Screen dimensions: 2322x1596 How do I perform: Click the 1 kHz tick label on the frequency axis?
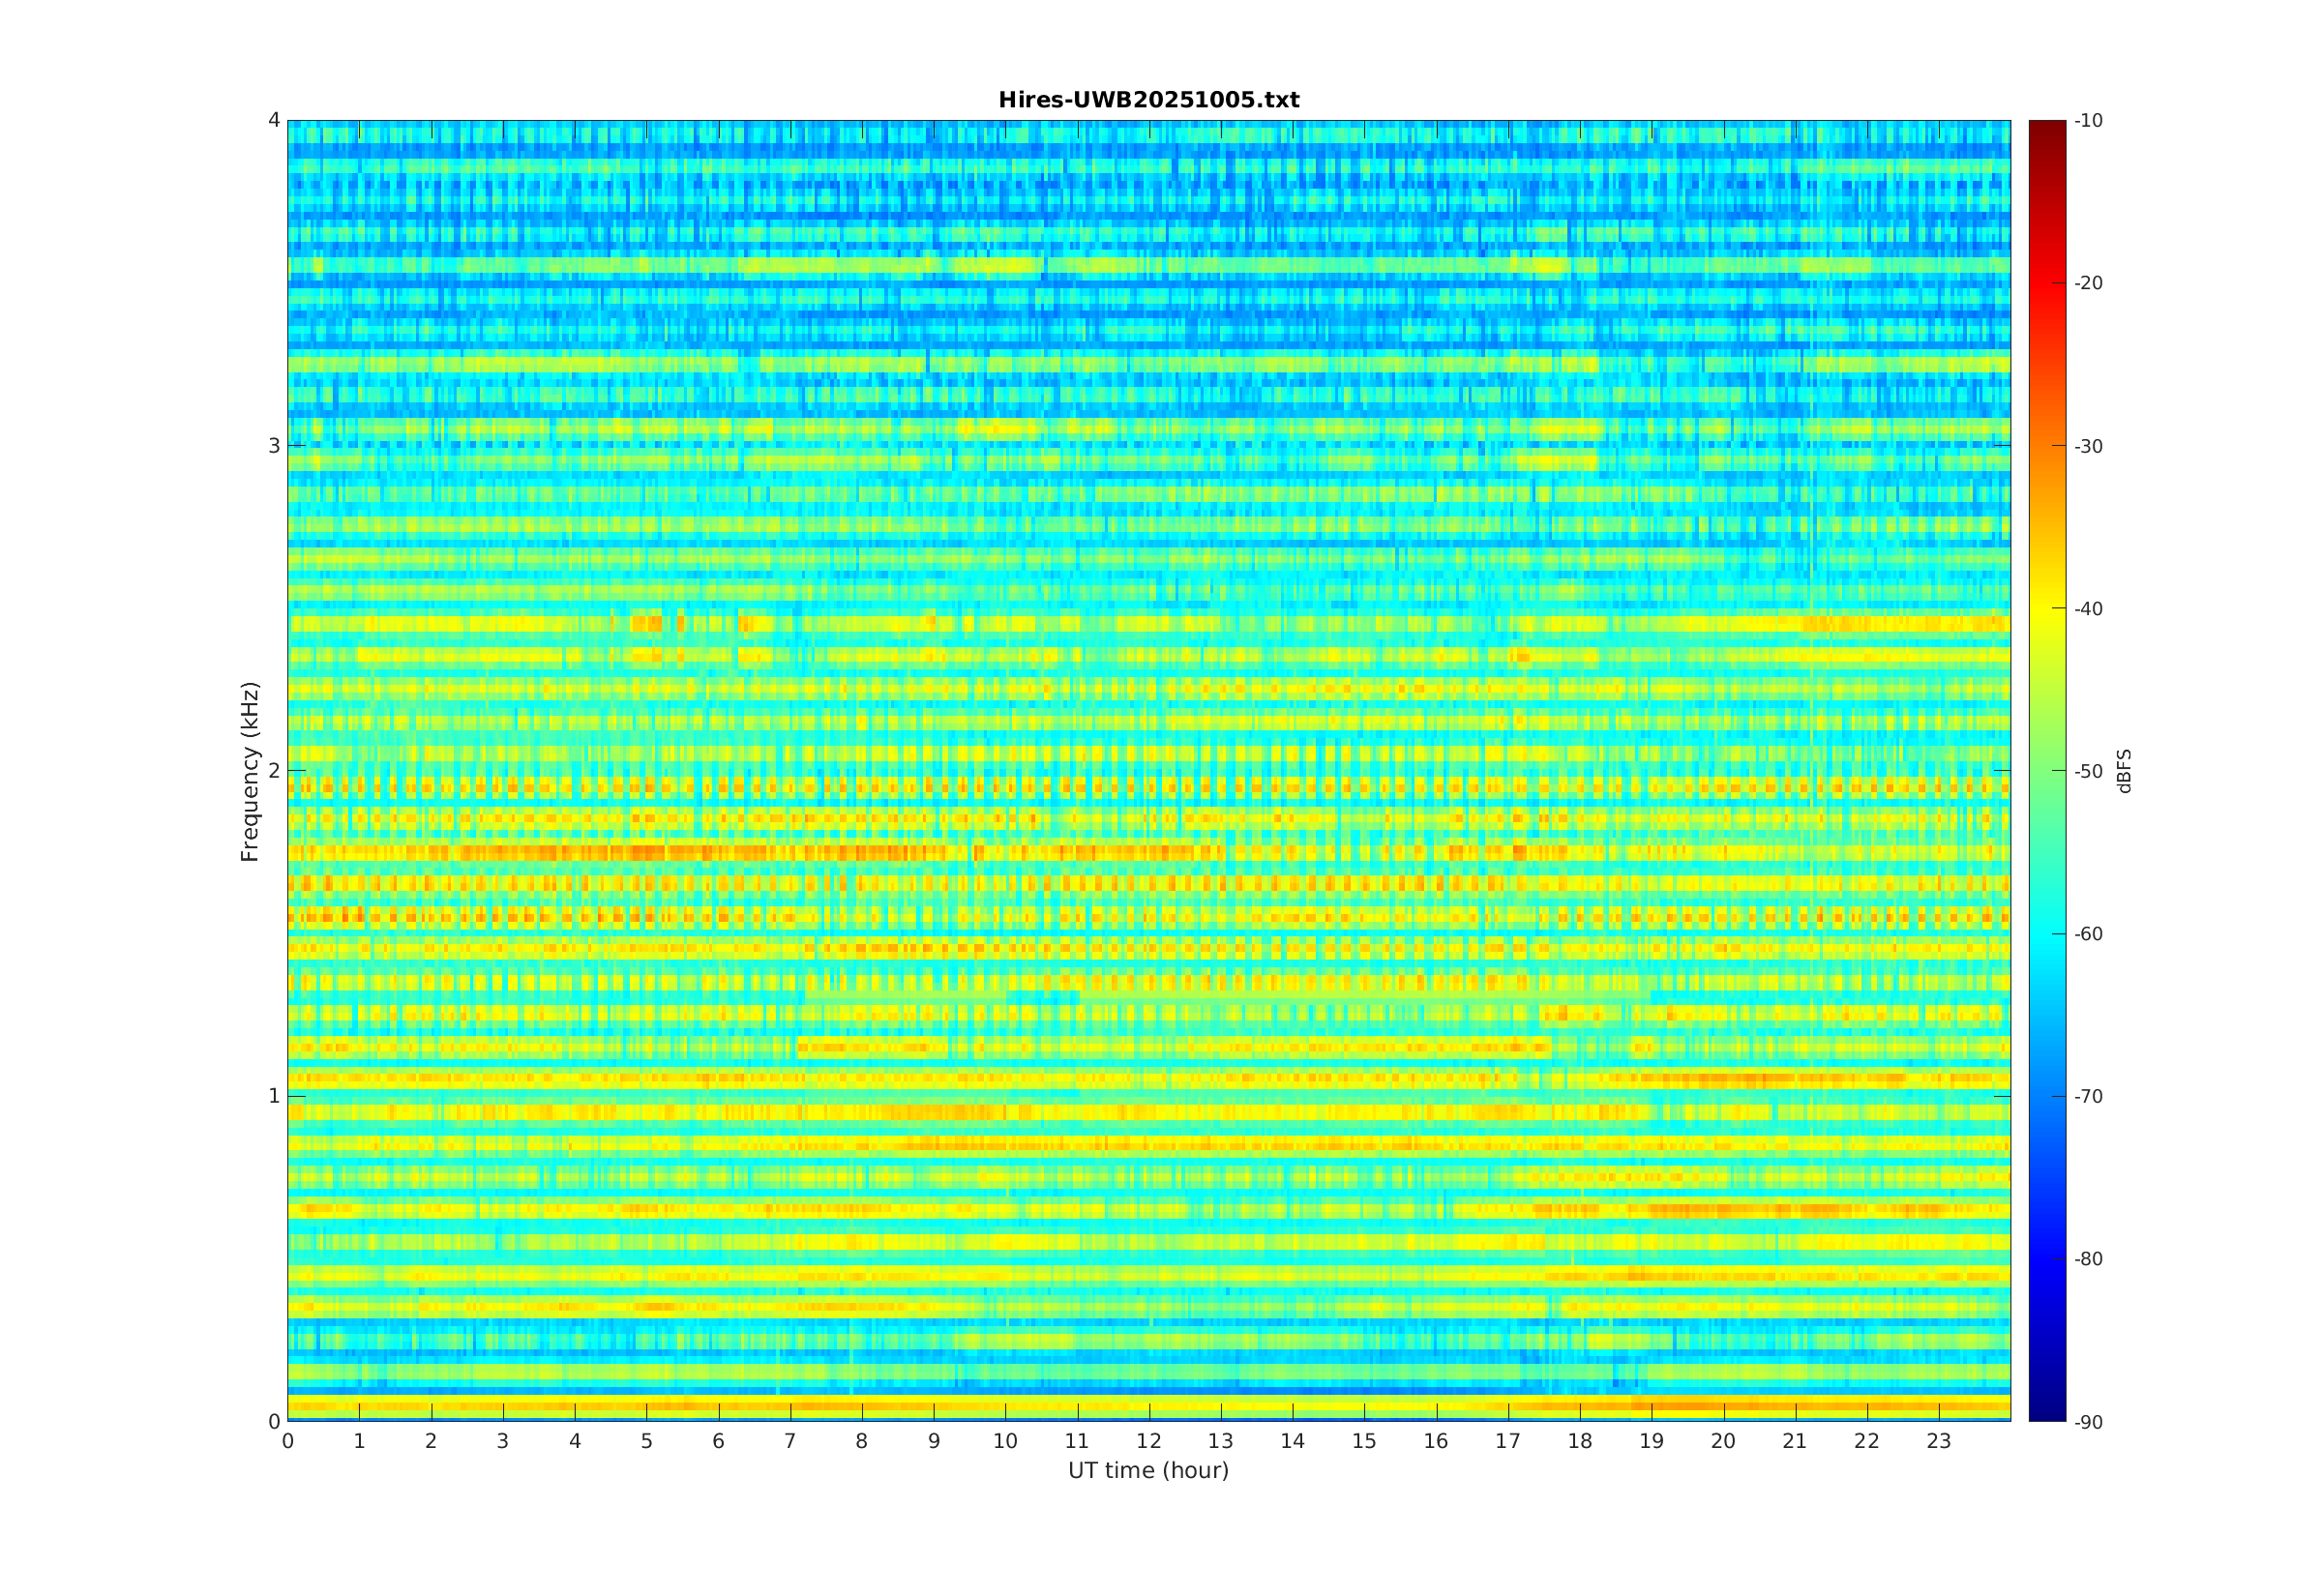tap(273, 1096)
